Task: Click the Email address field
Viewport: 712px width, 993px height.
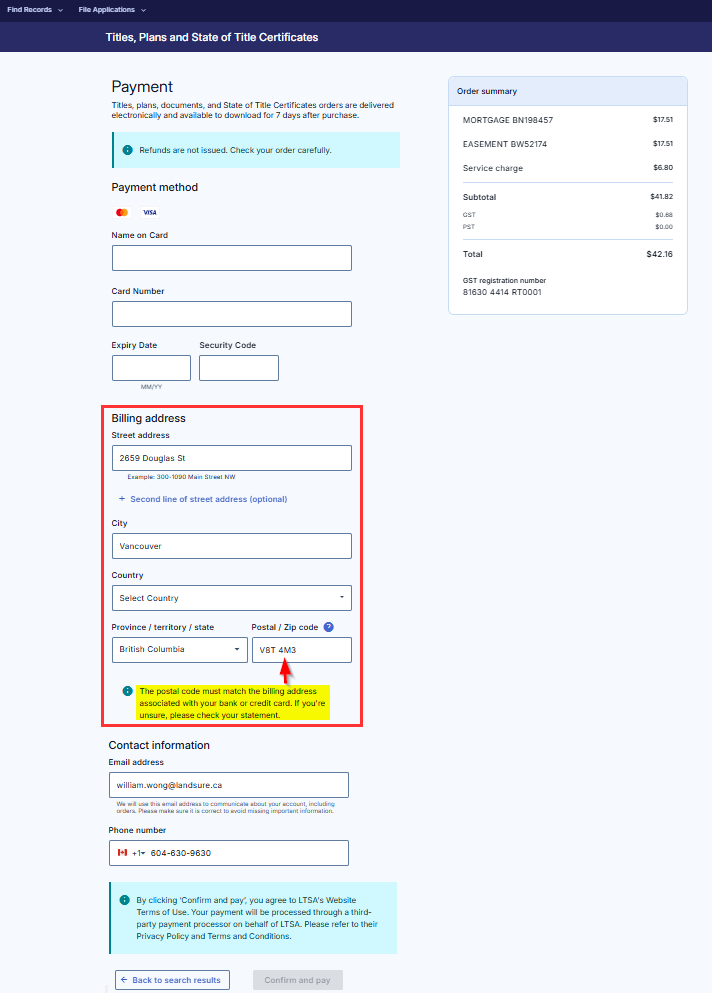Action: click(x=228, y=785)
